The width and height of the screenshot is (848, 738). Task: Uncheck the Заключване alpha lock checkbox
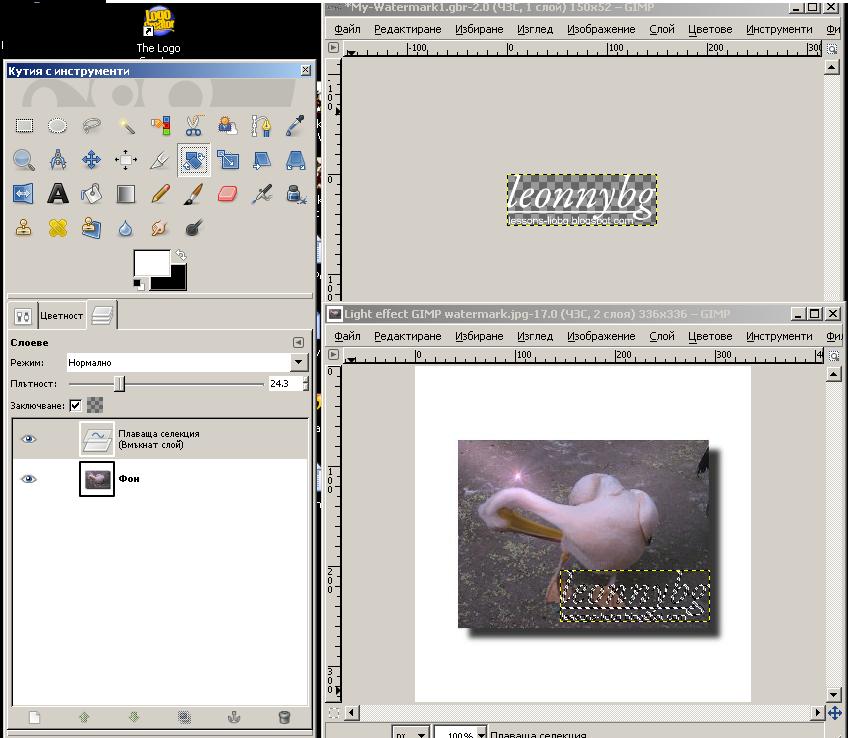coord(75,405)
